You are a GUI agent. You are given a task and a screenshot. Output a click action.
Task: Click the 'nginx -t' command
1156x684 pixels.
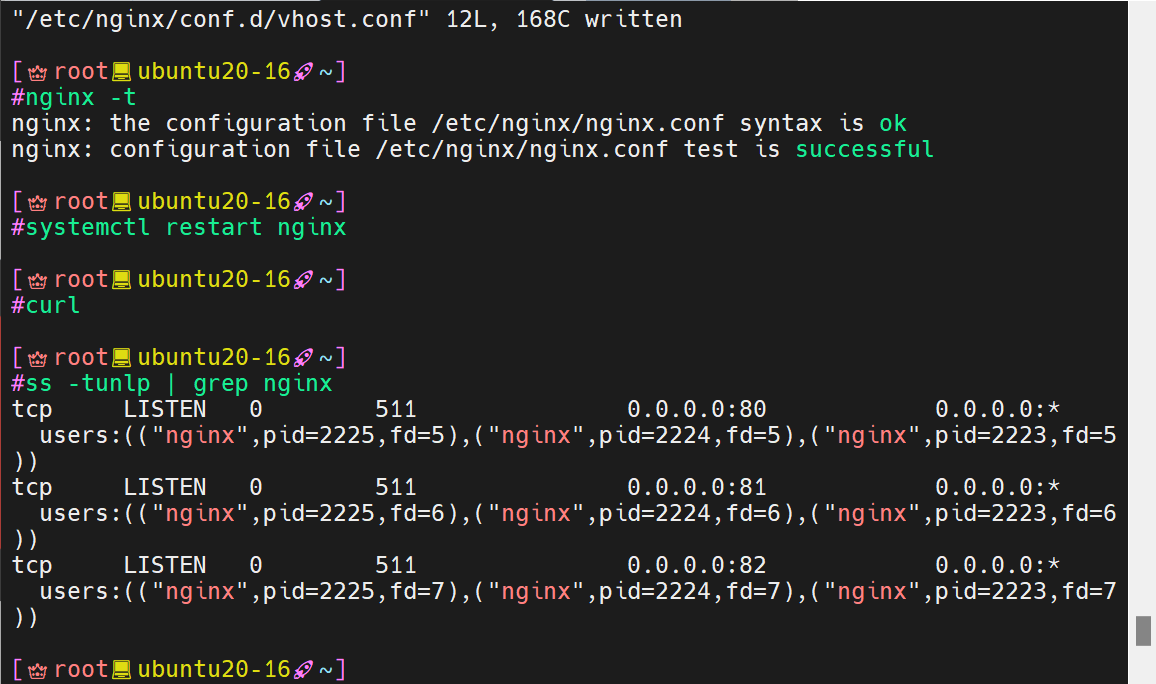[81, 97]
